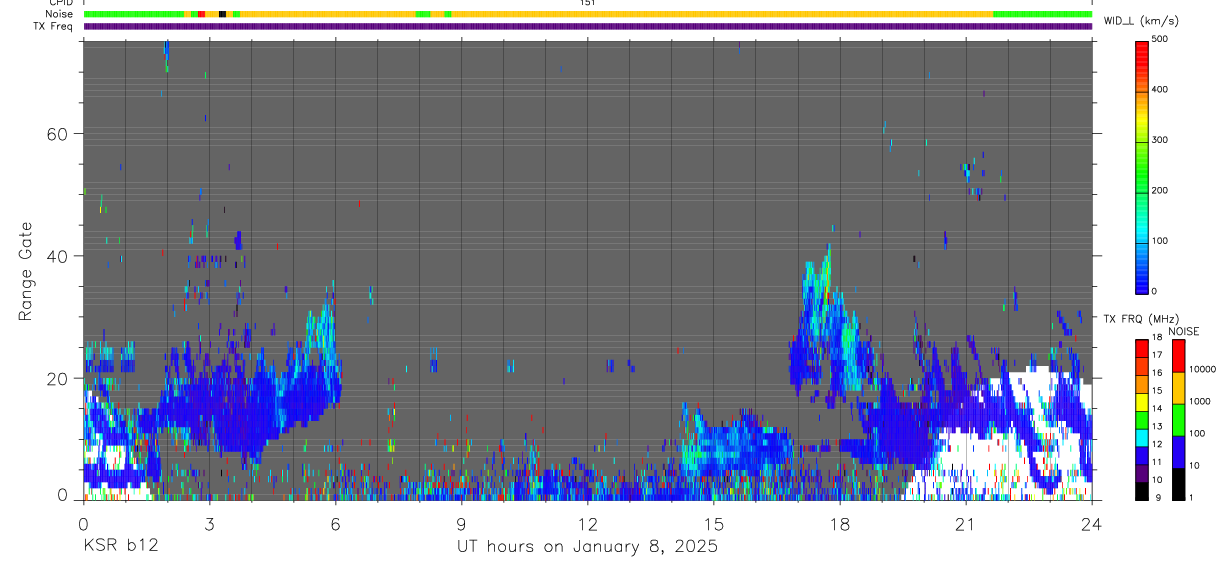1228x567 pixels.
Task: Click the 200 label on WID color bar
Action: 1160,190
